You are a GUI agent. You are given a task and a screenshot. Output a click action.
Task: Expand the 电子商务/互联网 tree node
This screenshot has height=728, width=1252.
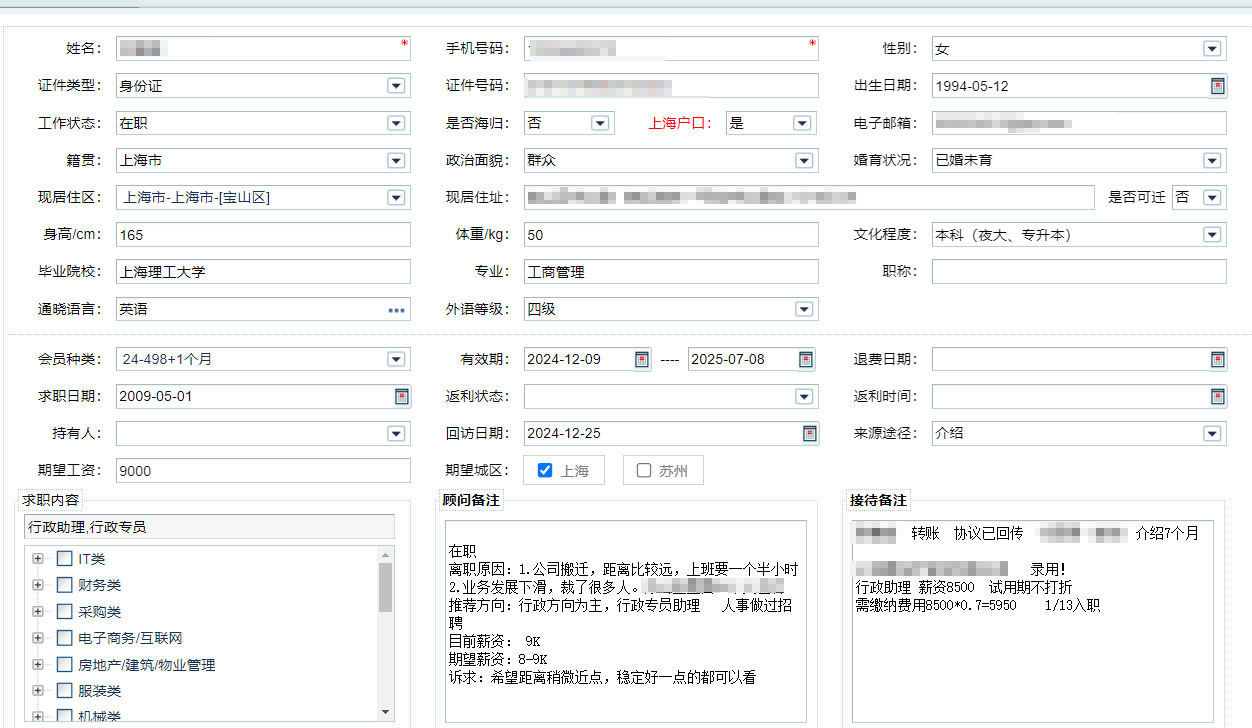(x=38, y=638)
